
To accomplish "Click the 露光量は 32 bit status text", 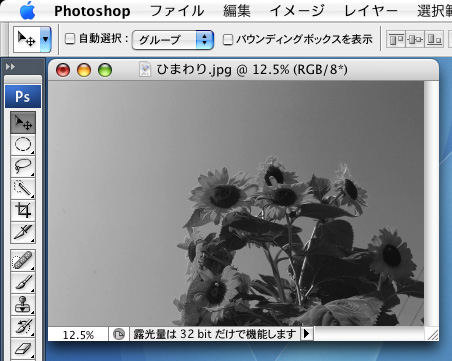I will pos(215,334).
